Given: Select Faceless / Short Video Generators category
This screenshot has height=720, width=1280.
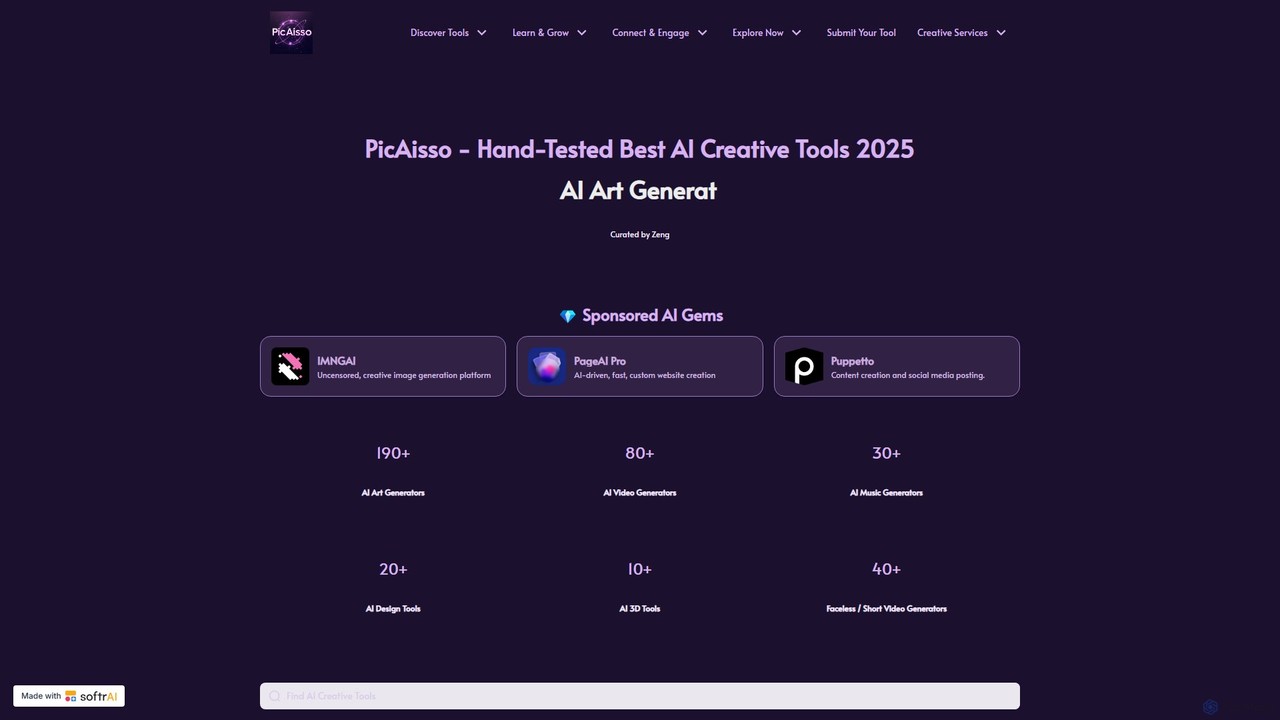Looking at the screenshot, I should 886,609.
